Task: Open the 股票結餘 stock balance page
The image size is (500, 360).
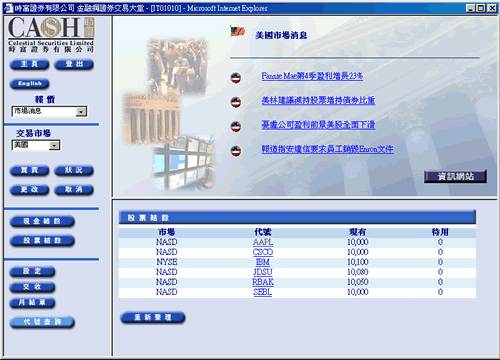Action: click(x=42, y=241)
